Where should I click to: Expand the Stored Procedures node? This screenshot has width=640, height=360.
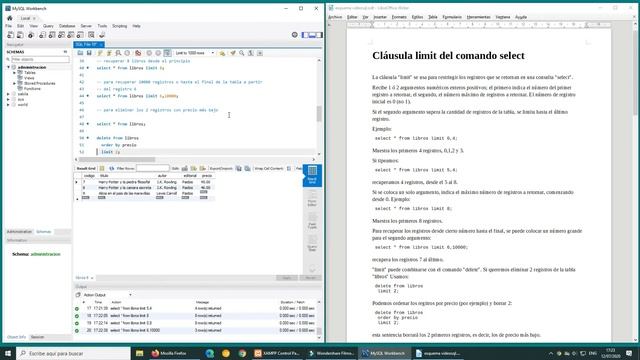tap(15, 83)
